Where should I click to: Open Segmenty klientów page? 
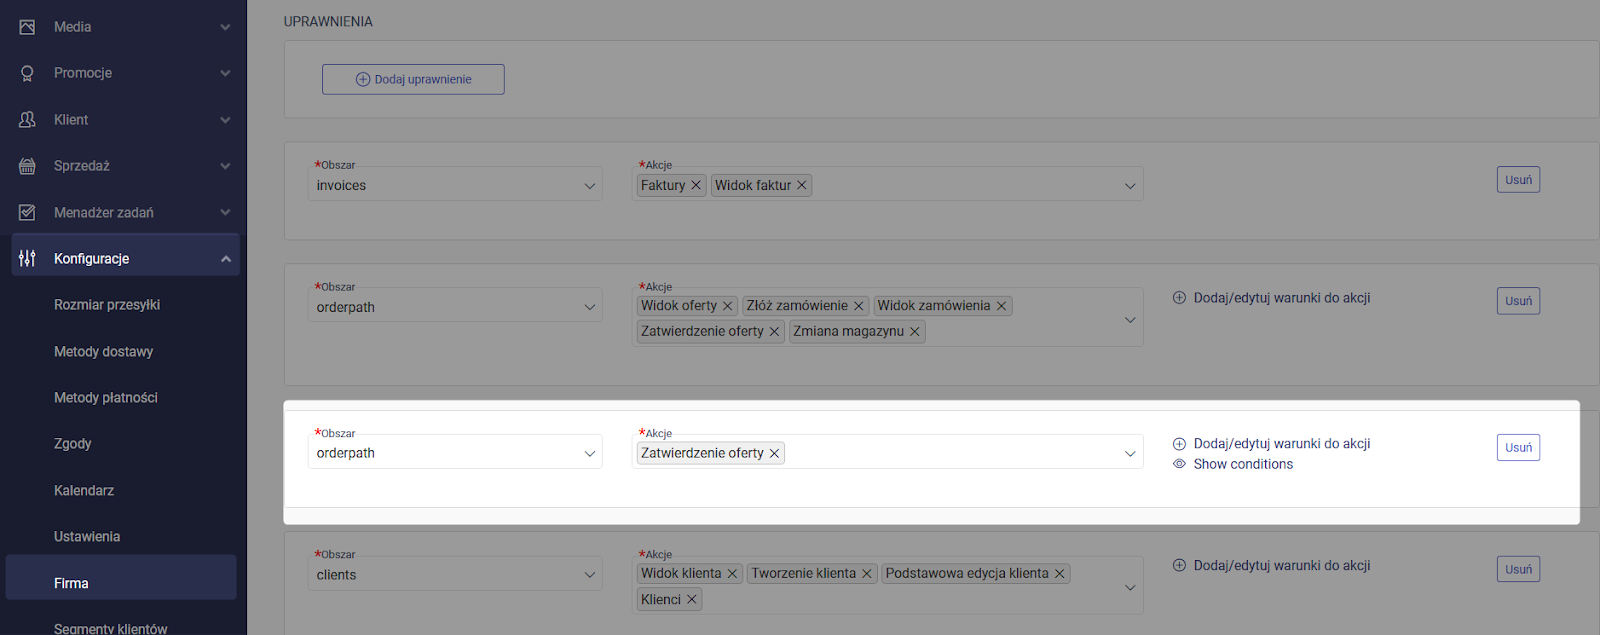click(111, 628)
